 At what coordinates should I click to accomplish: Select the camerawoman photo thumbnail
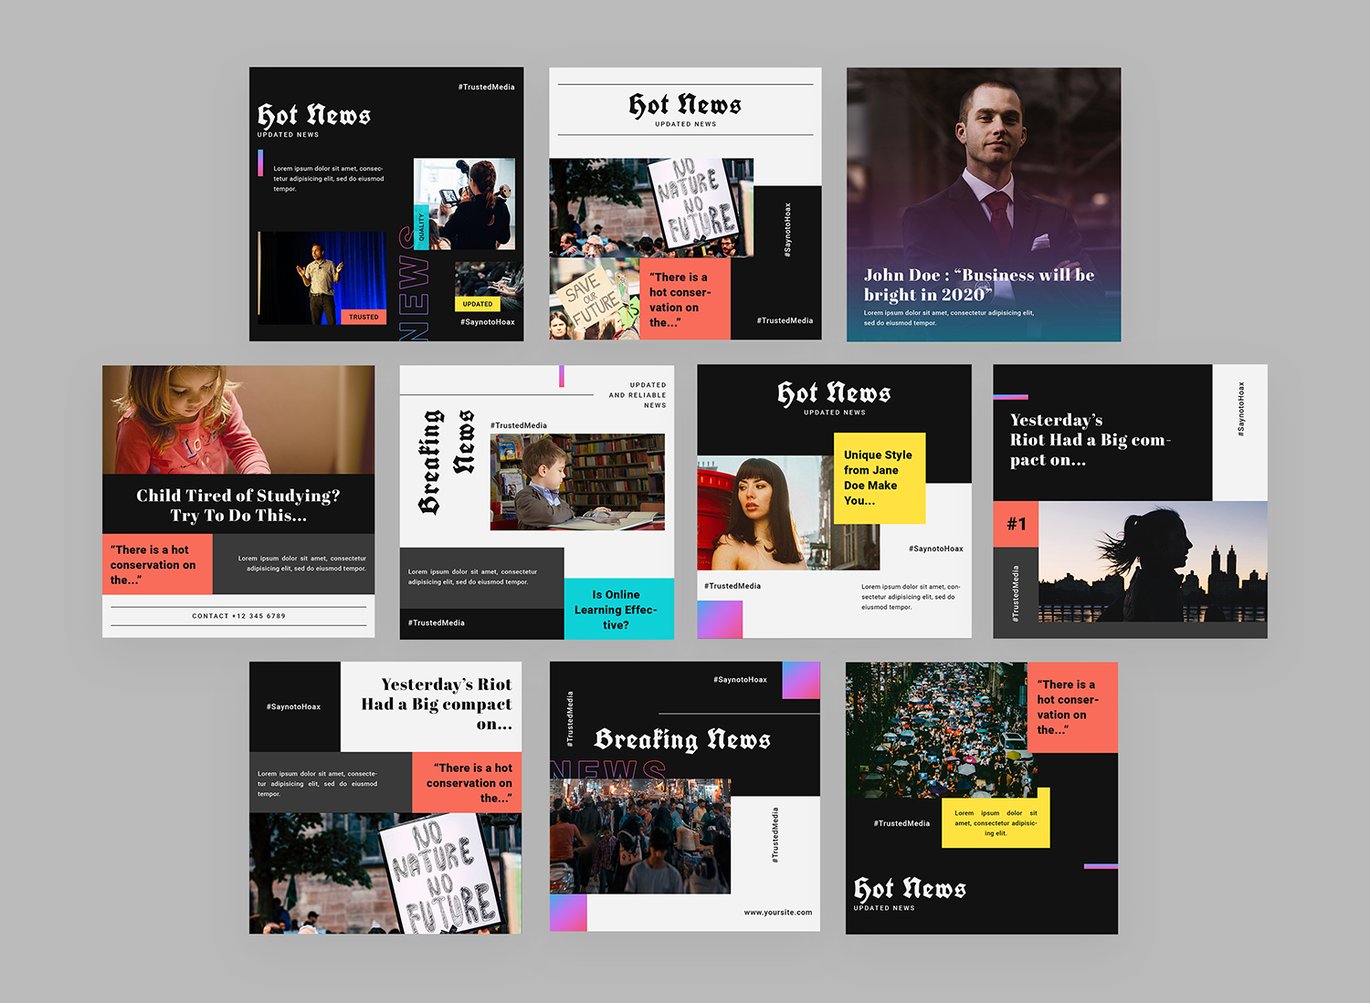pyautogui.click(x=465, y=204)
